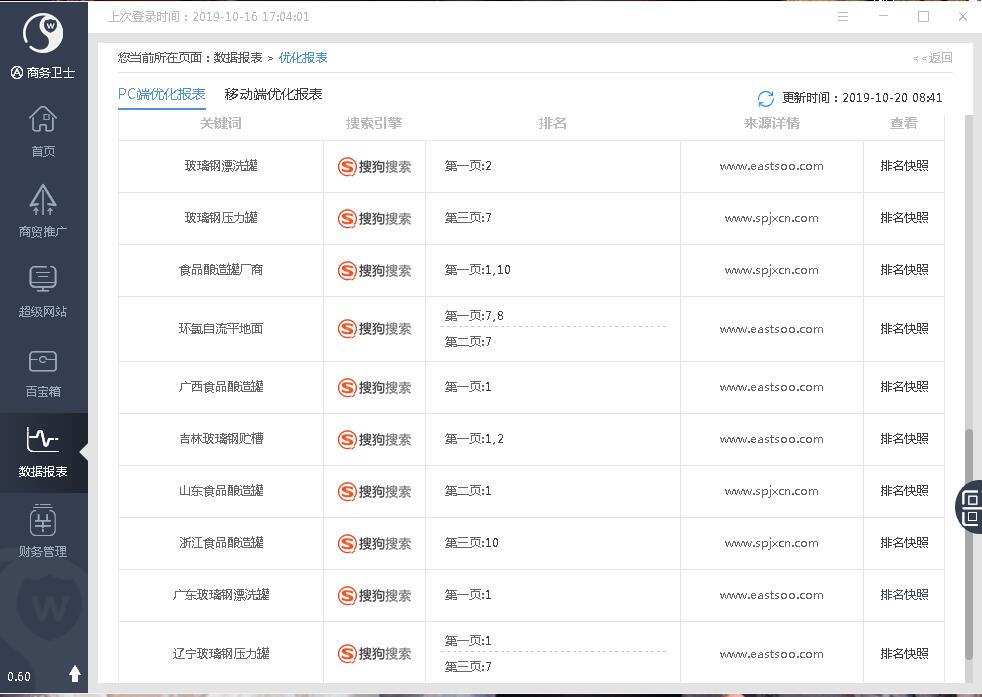Screen dimensions: 982x697
Task: Click the upload arrow icon at bottom left
Action: (74, 675)
